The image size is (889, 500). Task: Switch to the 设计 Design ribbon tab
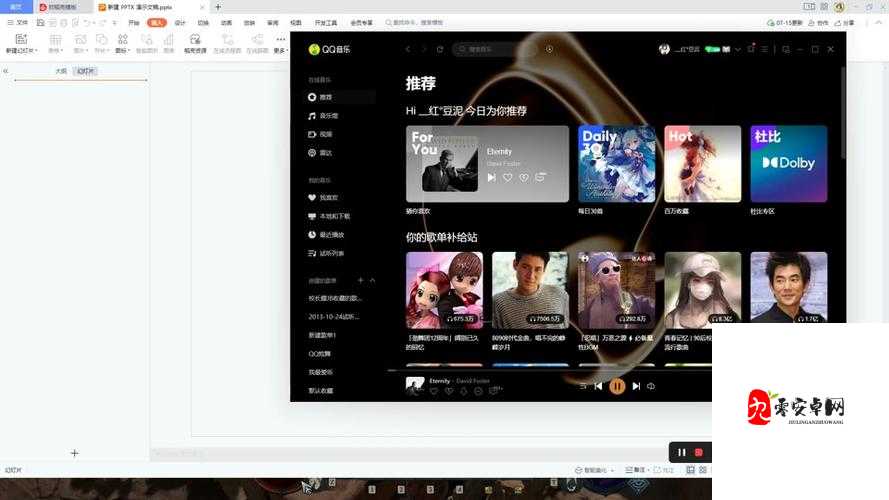point(180,22)
